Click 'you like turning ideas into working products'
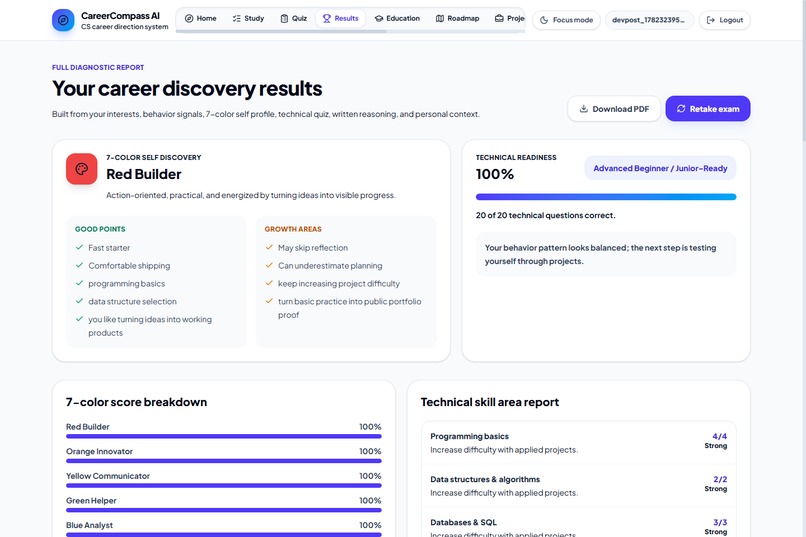 150,326
